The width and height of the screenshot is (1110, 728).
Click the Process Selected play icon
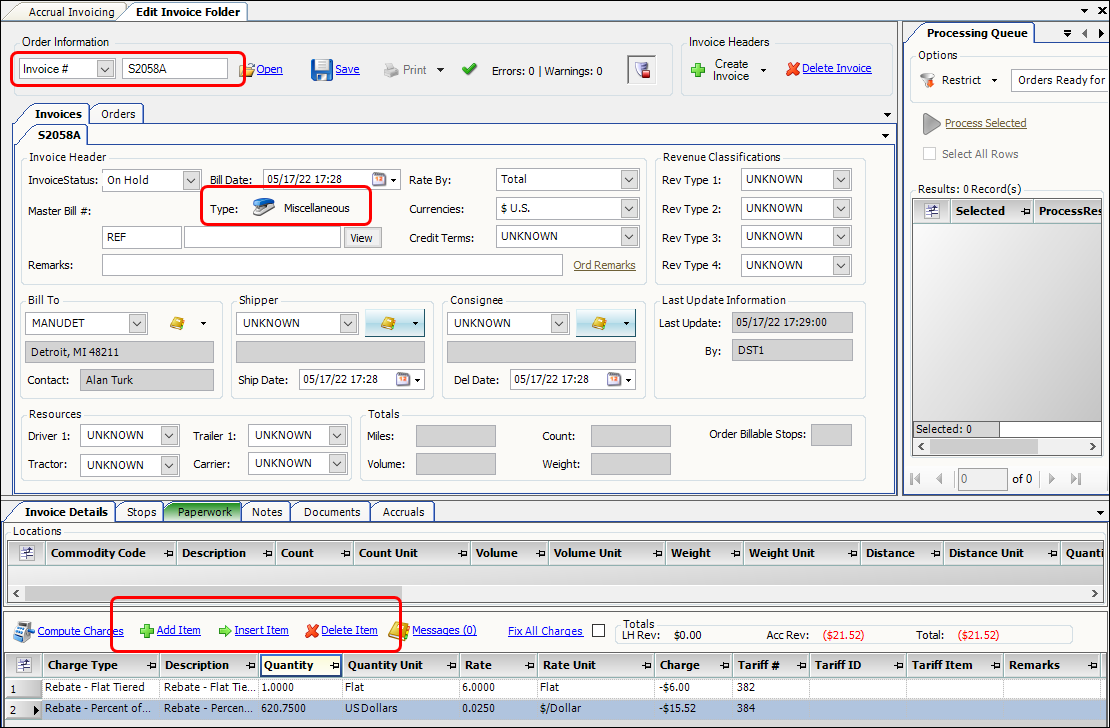pos(932,123)
